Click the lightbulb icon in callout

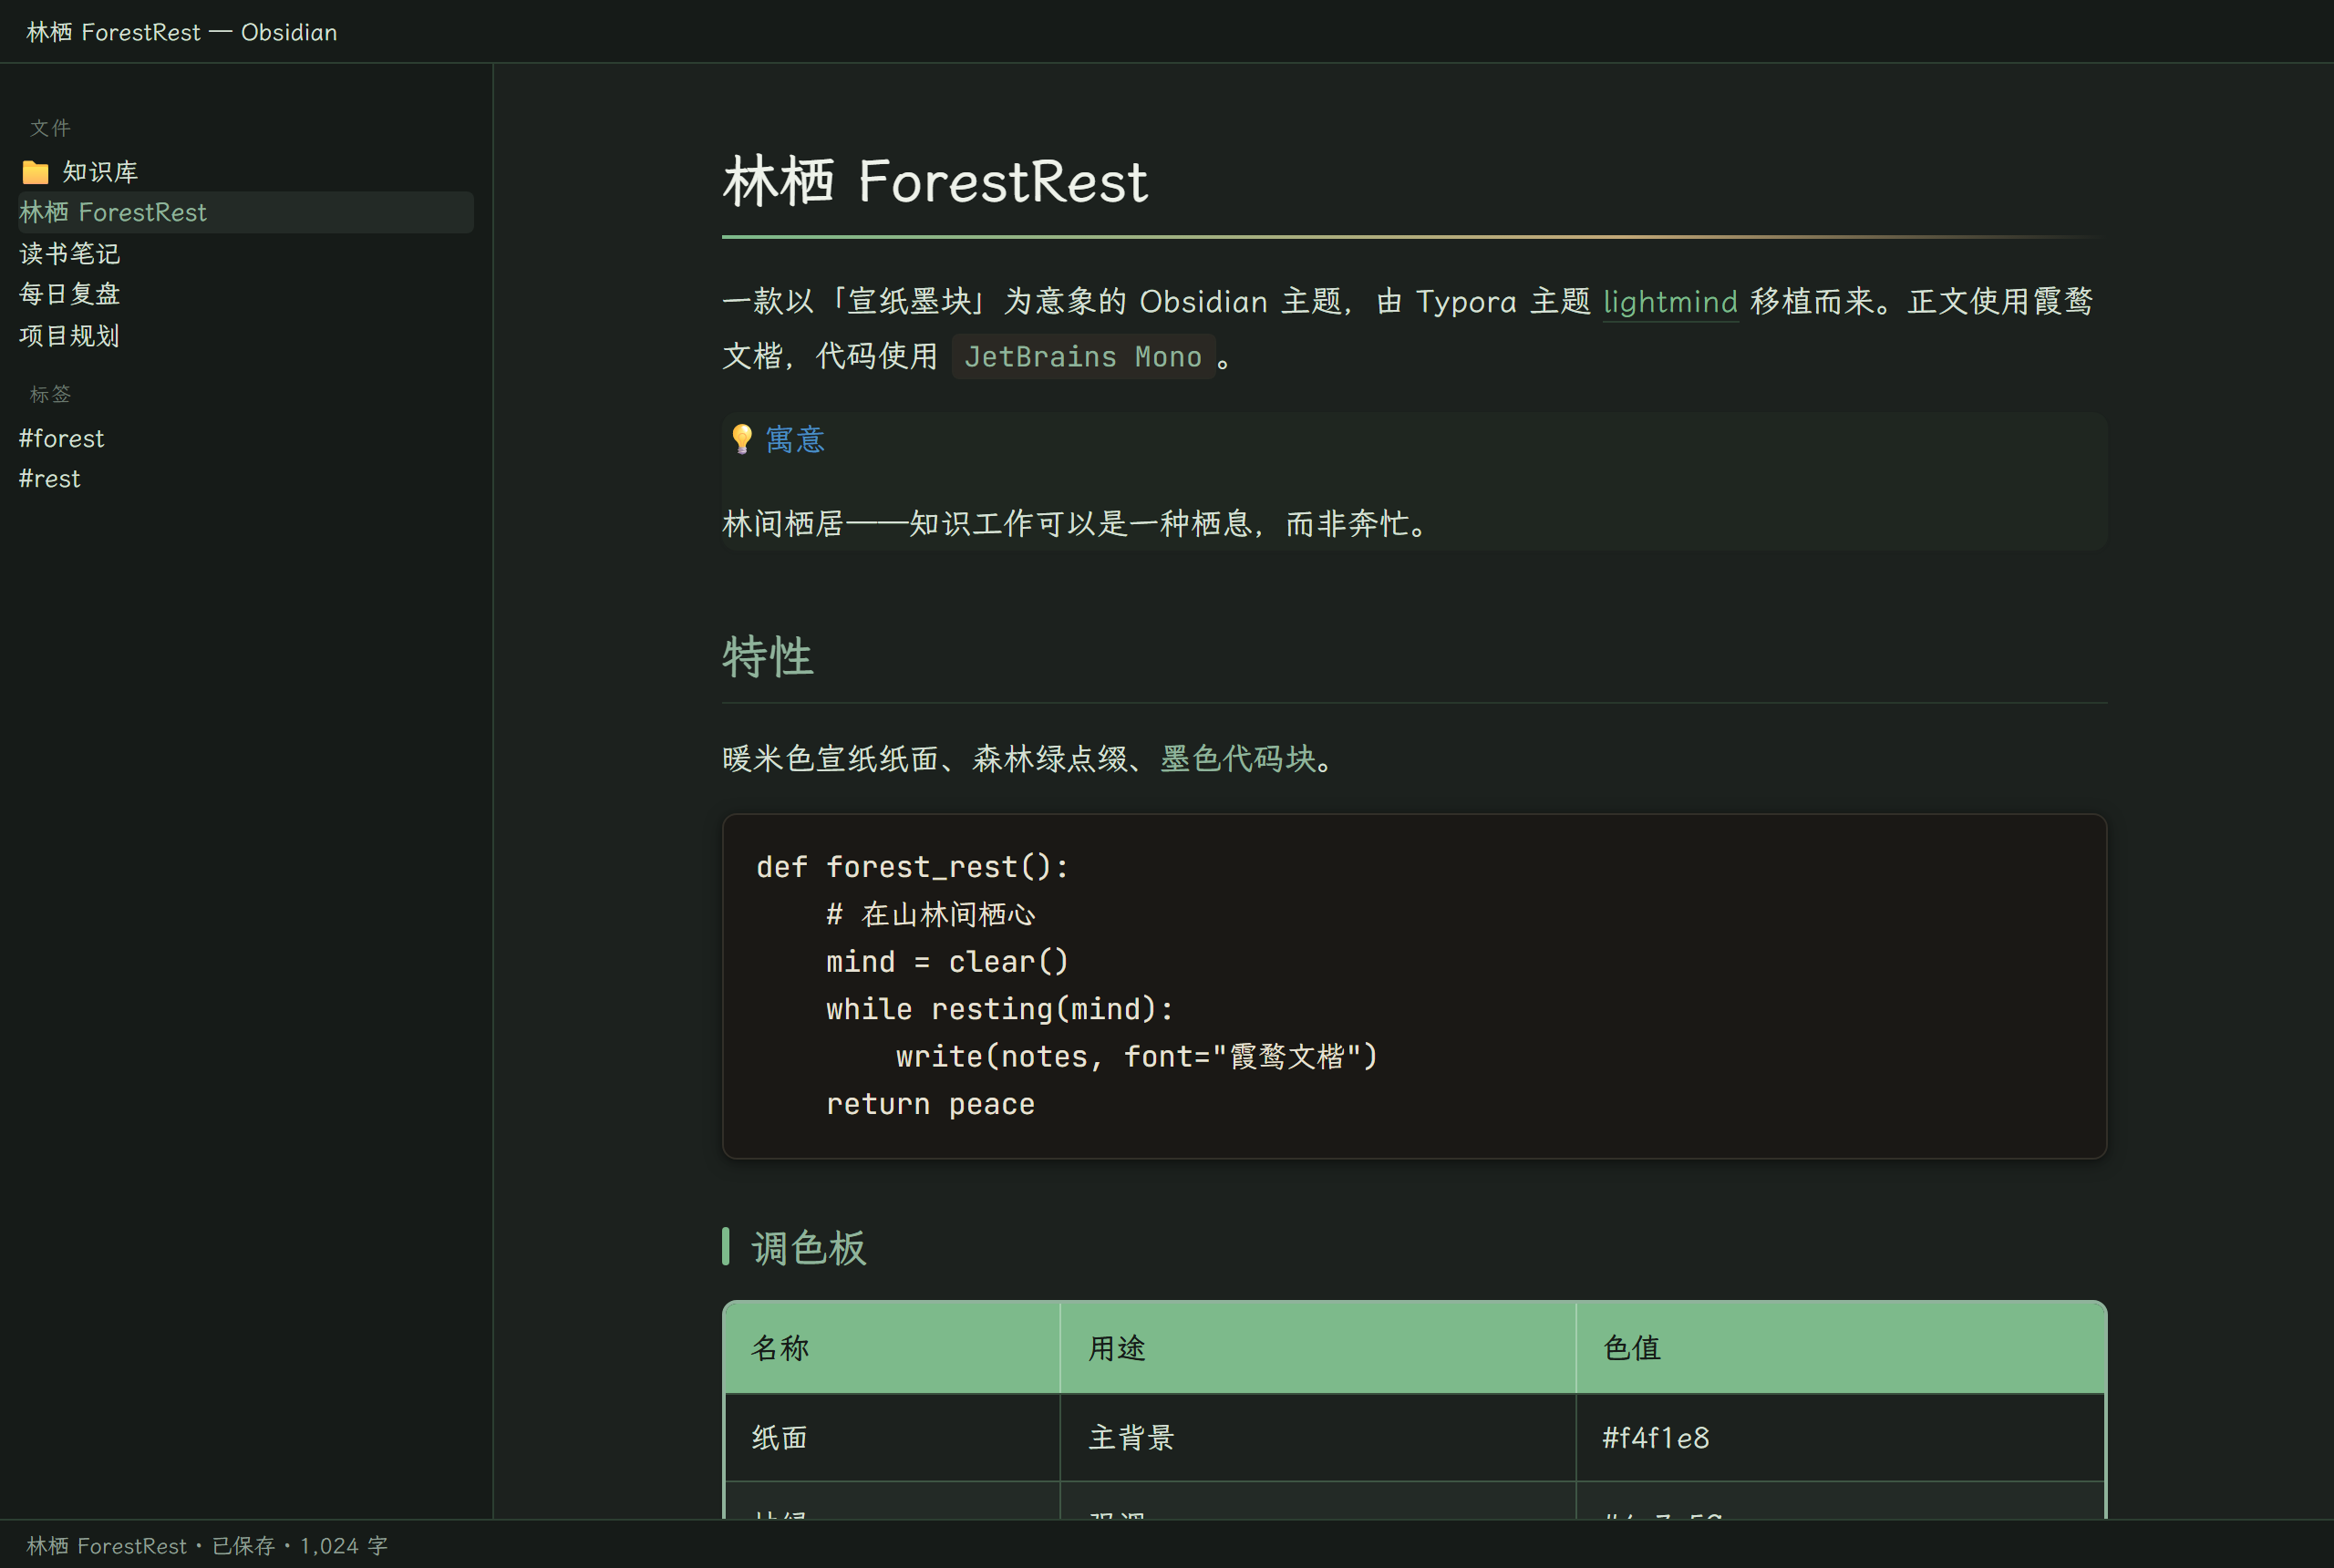coord(741,439)
